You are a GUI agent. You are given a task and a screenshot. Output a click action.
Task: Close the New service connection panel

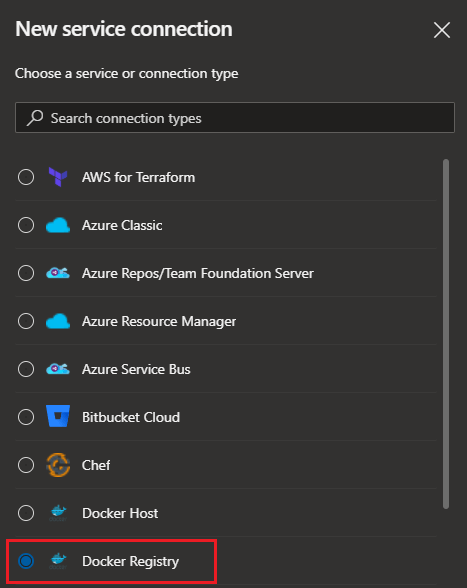tap(442, 30)
